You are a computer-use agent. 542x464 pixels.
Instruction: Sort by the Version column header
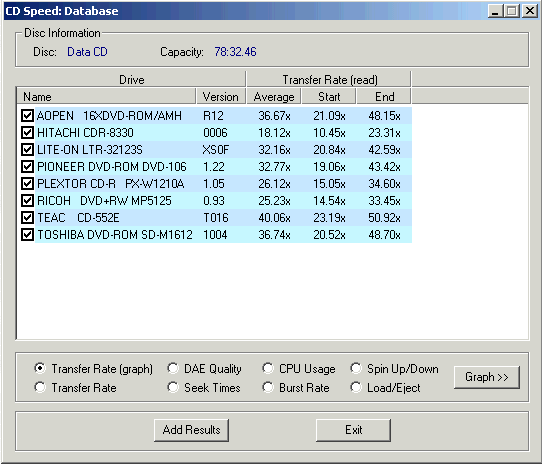221,96
